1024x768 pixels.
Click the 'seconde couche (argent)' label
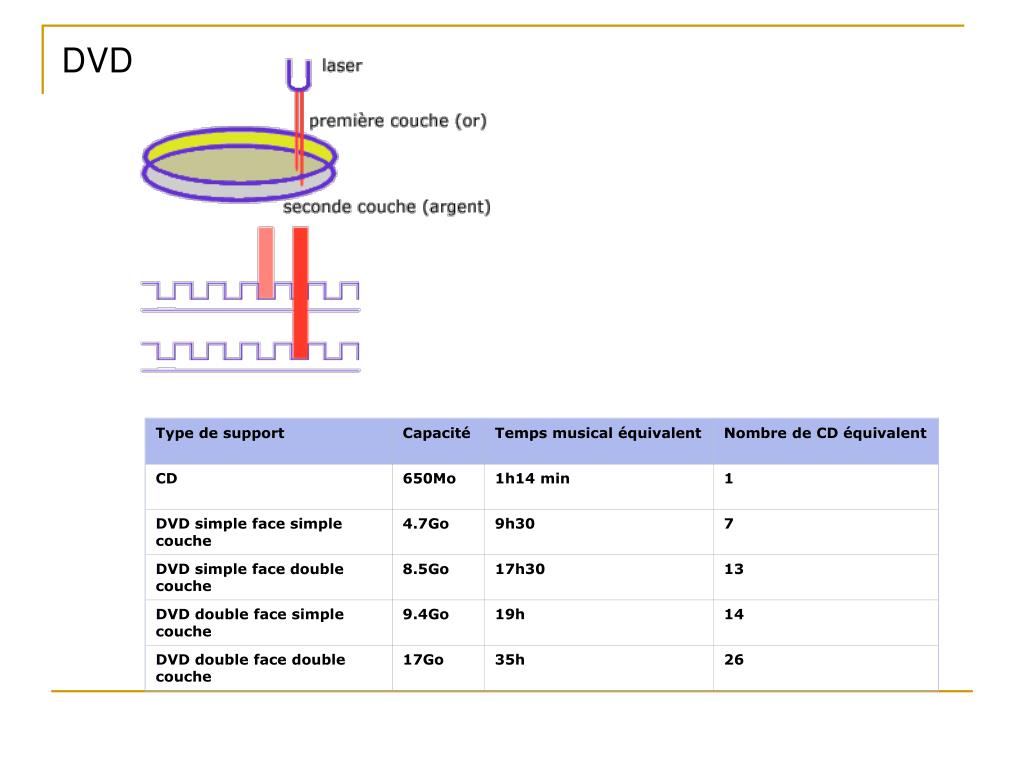click(x=387, y=207)
